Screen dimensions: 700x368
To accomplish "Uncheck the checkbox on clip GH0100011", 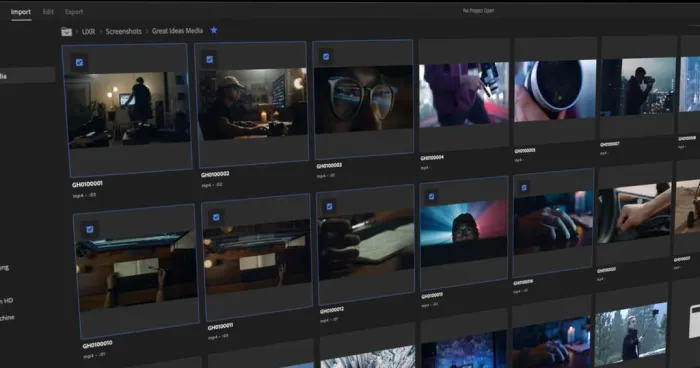I will (216, 217).
